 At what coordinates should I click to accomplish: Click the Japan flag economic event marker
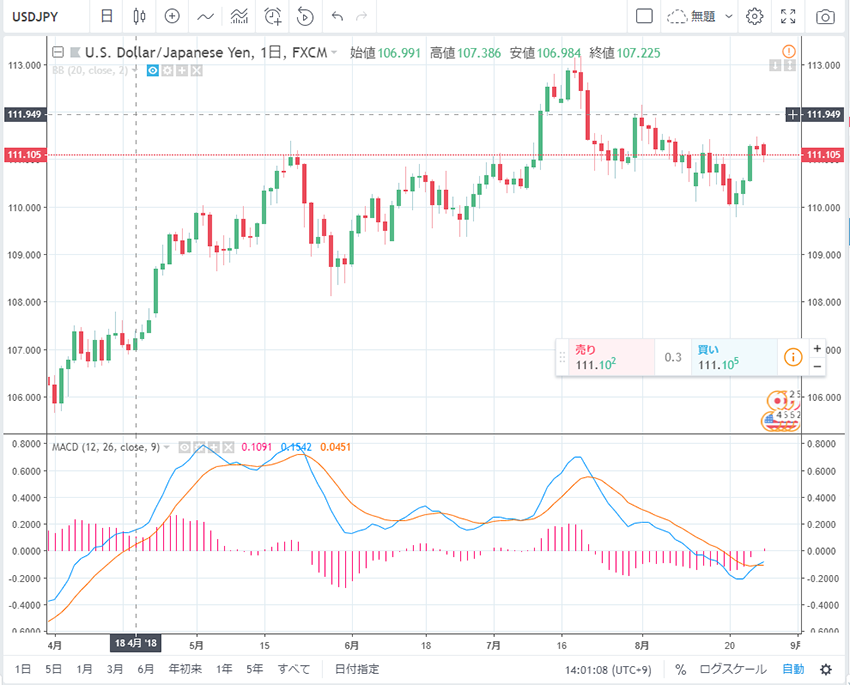[x=778, y=401]
